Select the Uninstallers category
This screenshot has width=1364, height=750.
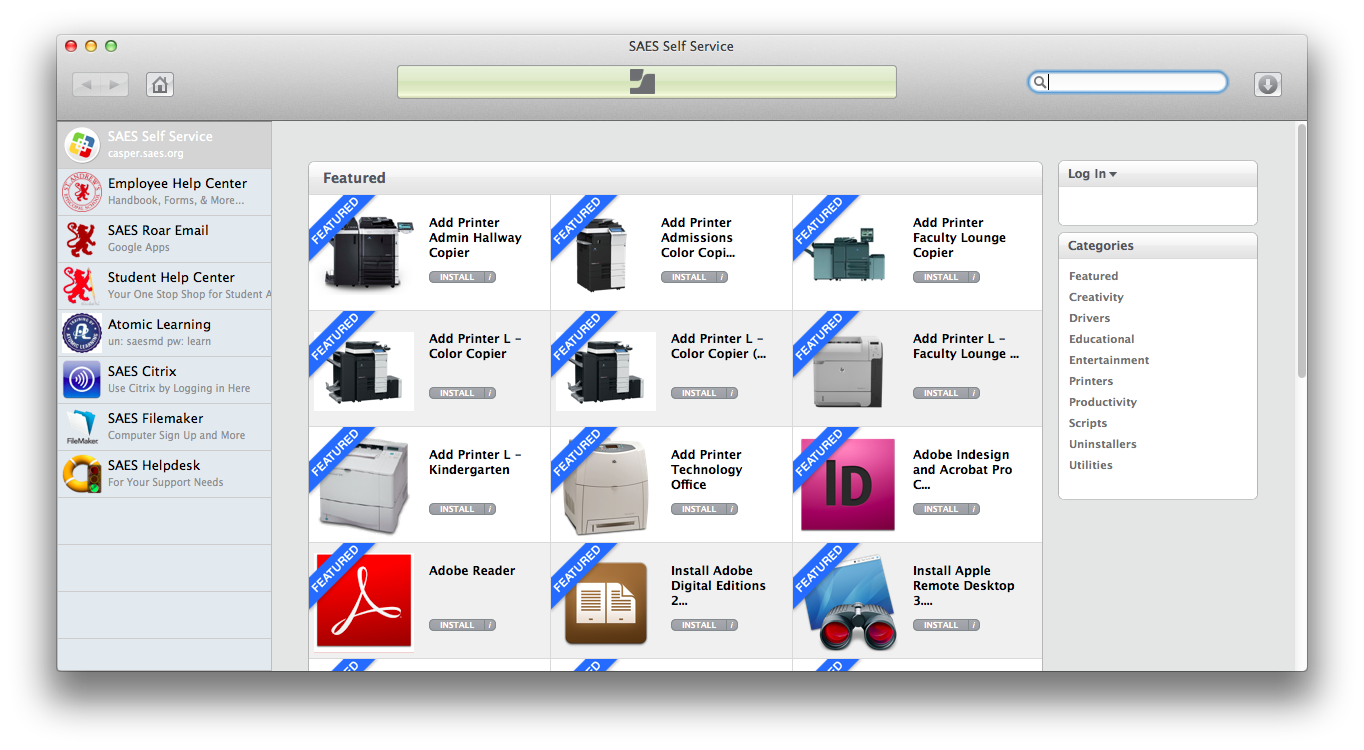coord(1103,444)
